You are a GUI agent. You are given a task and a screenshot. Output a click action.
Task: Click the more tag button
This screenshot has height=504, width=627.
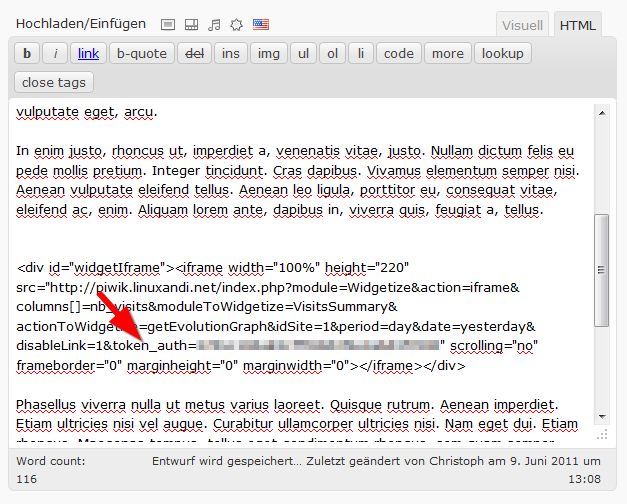click(447, 53)
